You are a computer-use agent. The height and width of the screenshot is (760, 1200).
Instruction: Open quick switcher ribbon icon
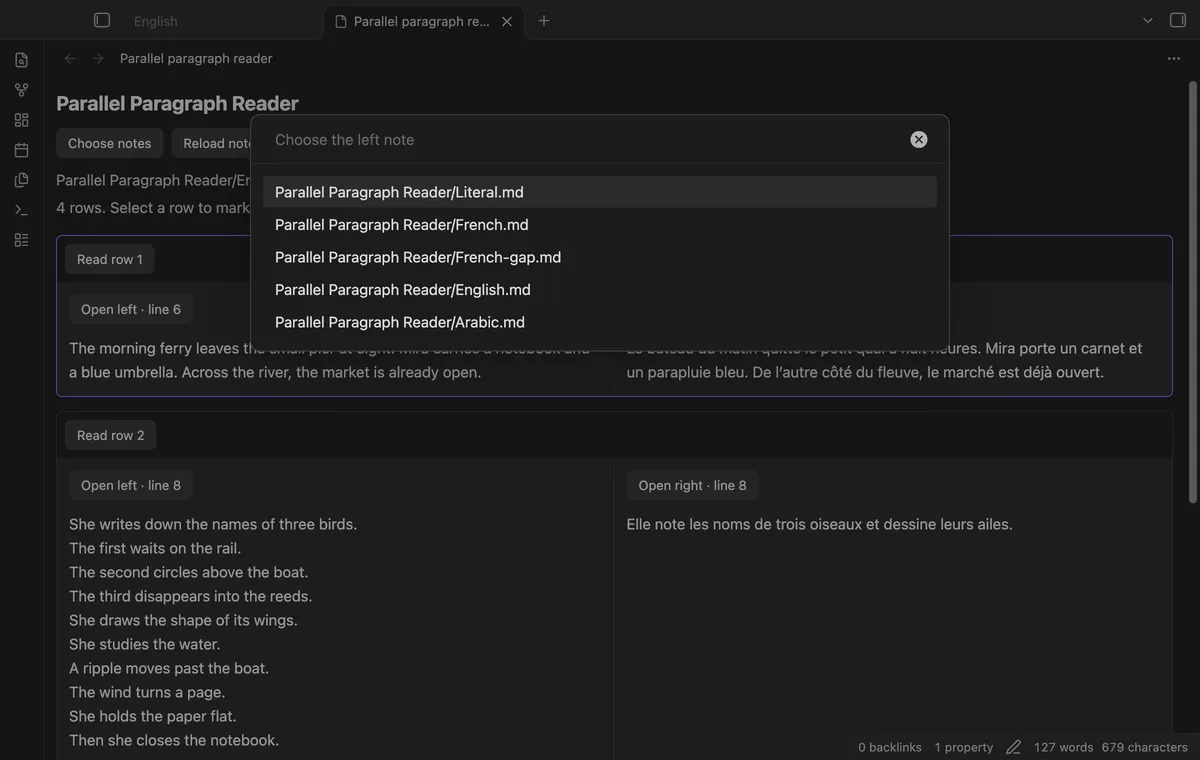21,60
